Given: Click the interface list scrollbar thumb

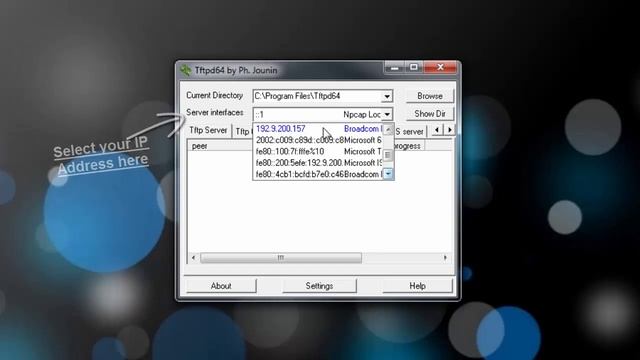Looking at the screenshot, I should (388, 155).
